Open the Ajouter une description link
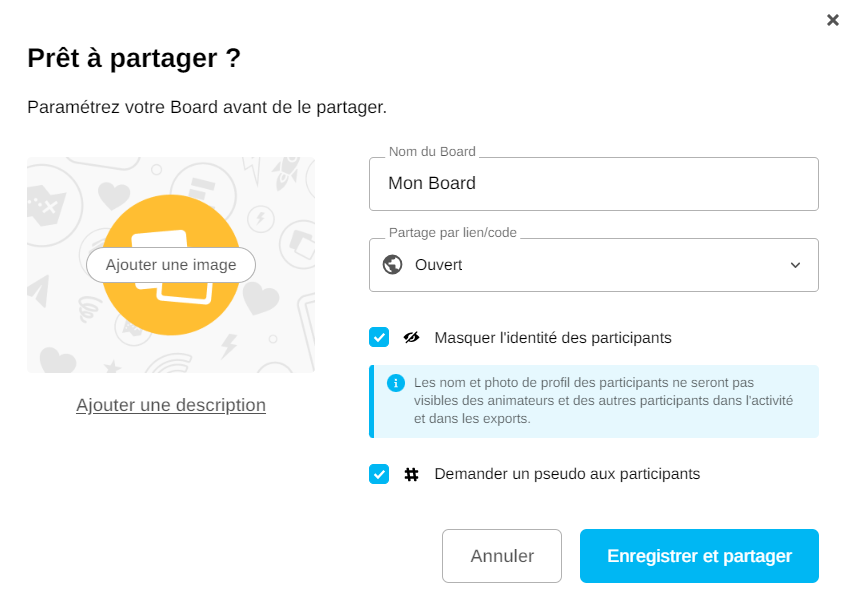Screen dimensions: 848x593 [171, 405]
